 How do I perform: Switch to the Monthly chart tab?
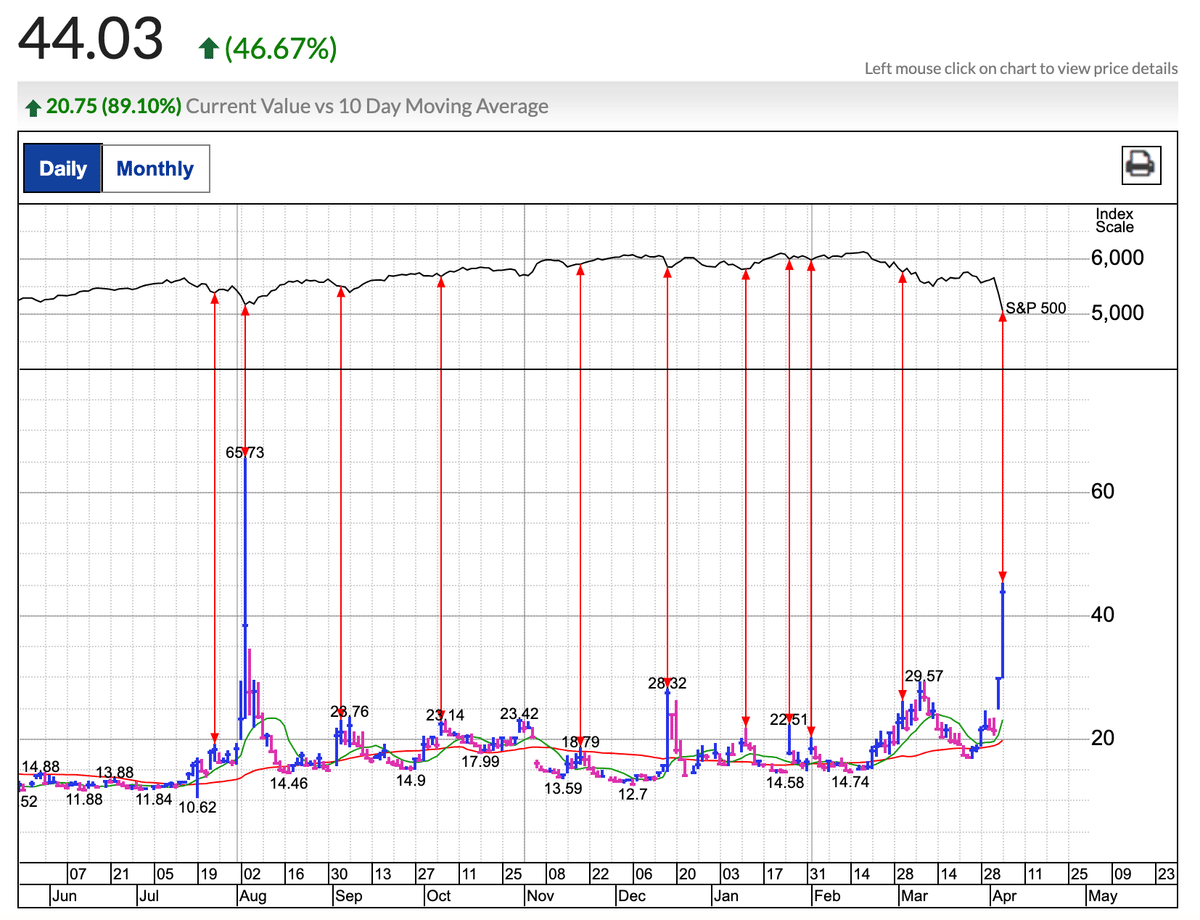155,168
